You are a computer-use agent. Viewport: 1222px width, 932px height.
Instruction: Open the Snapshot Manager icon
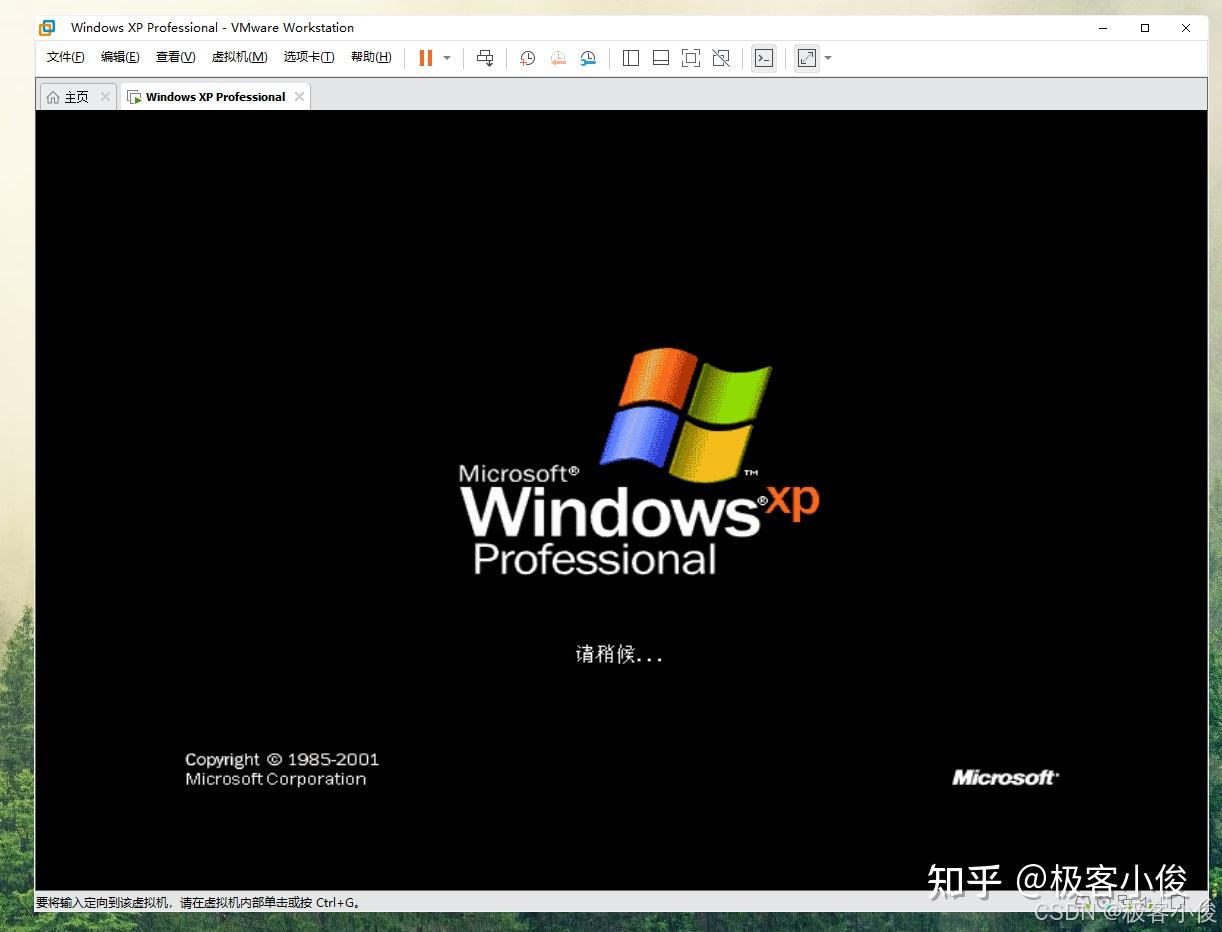588,58
